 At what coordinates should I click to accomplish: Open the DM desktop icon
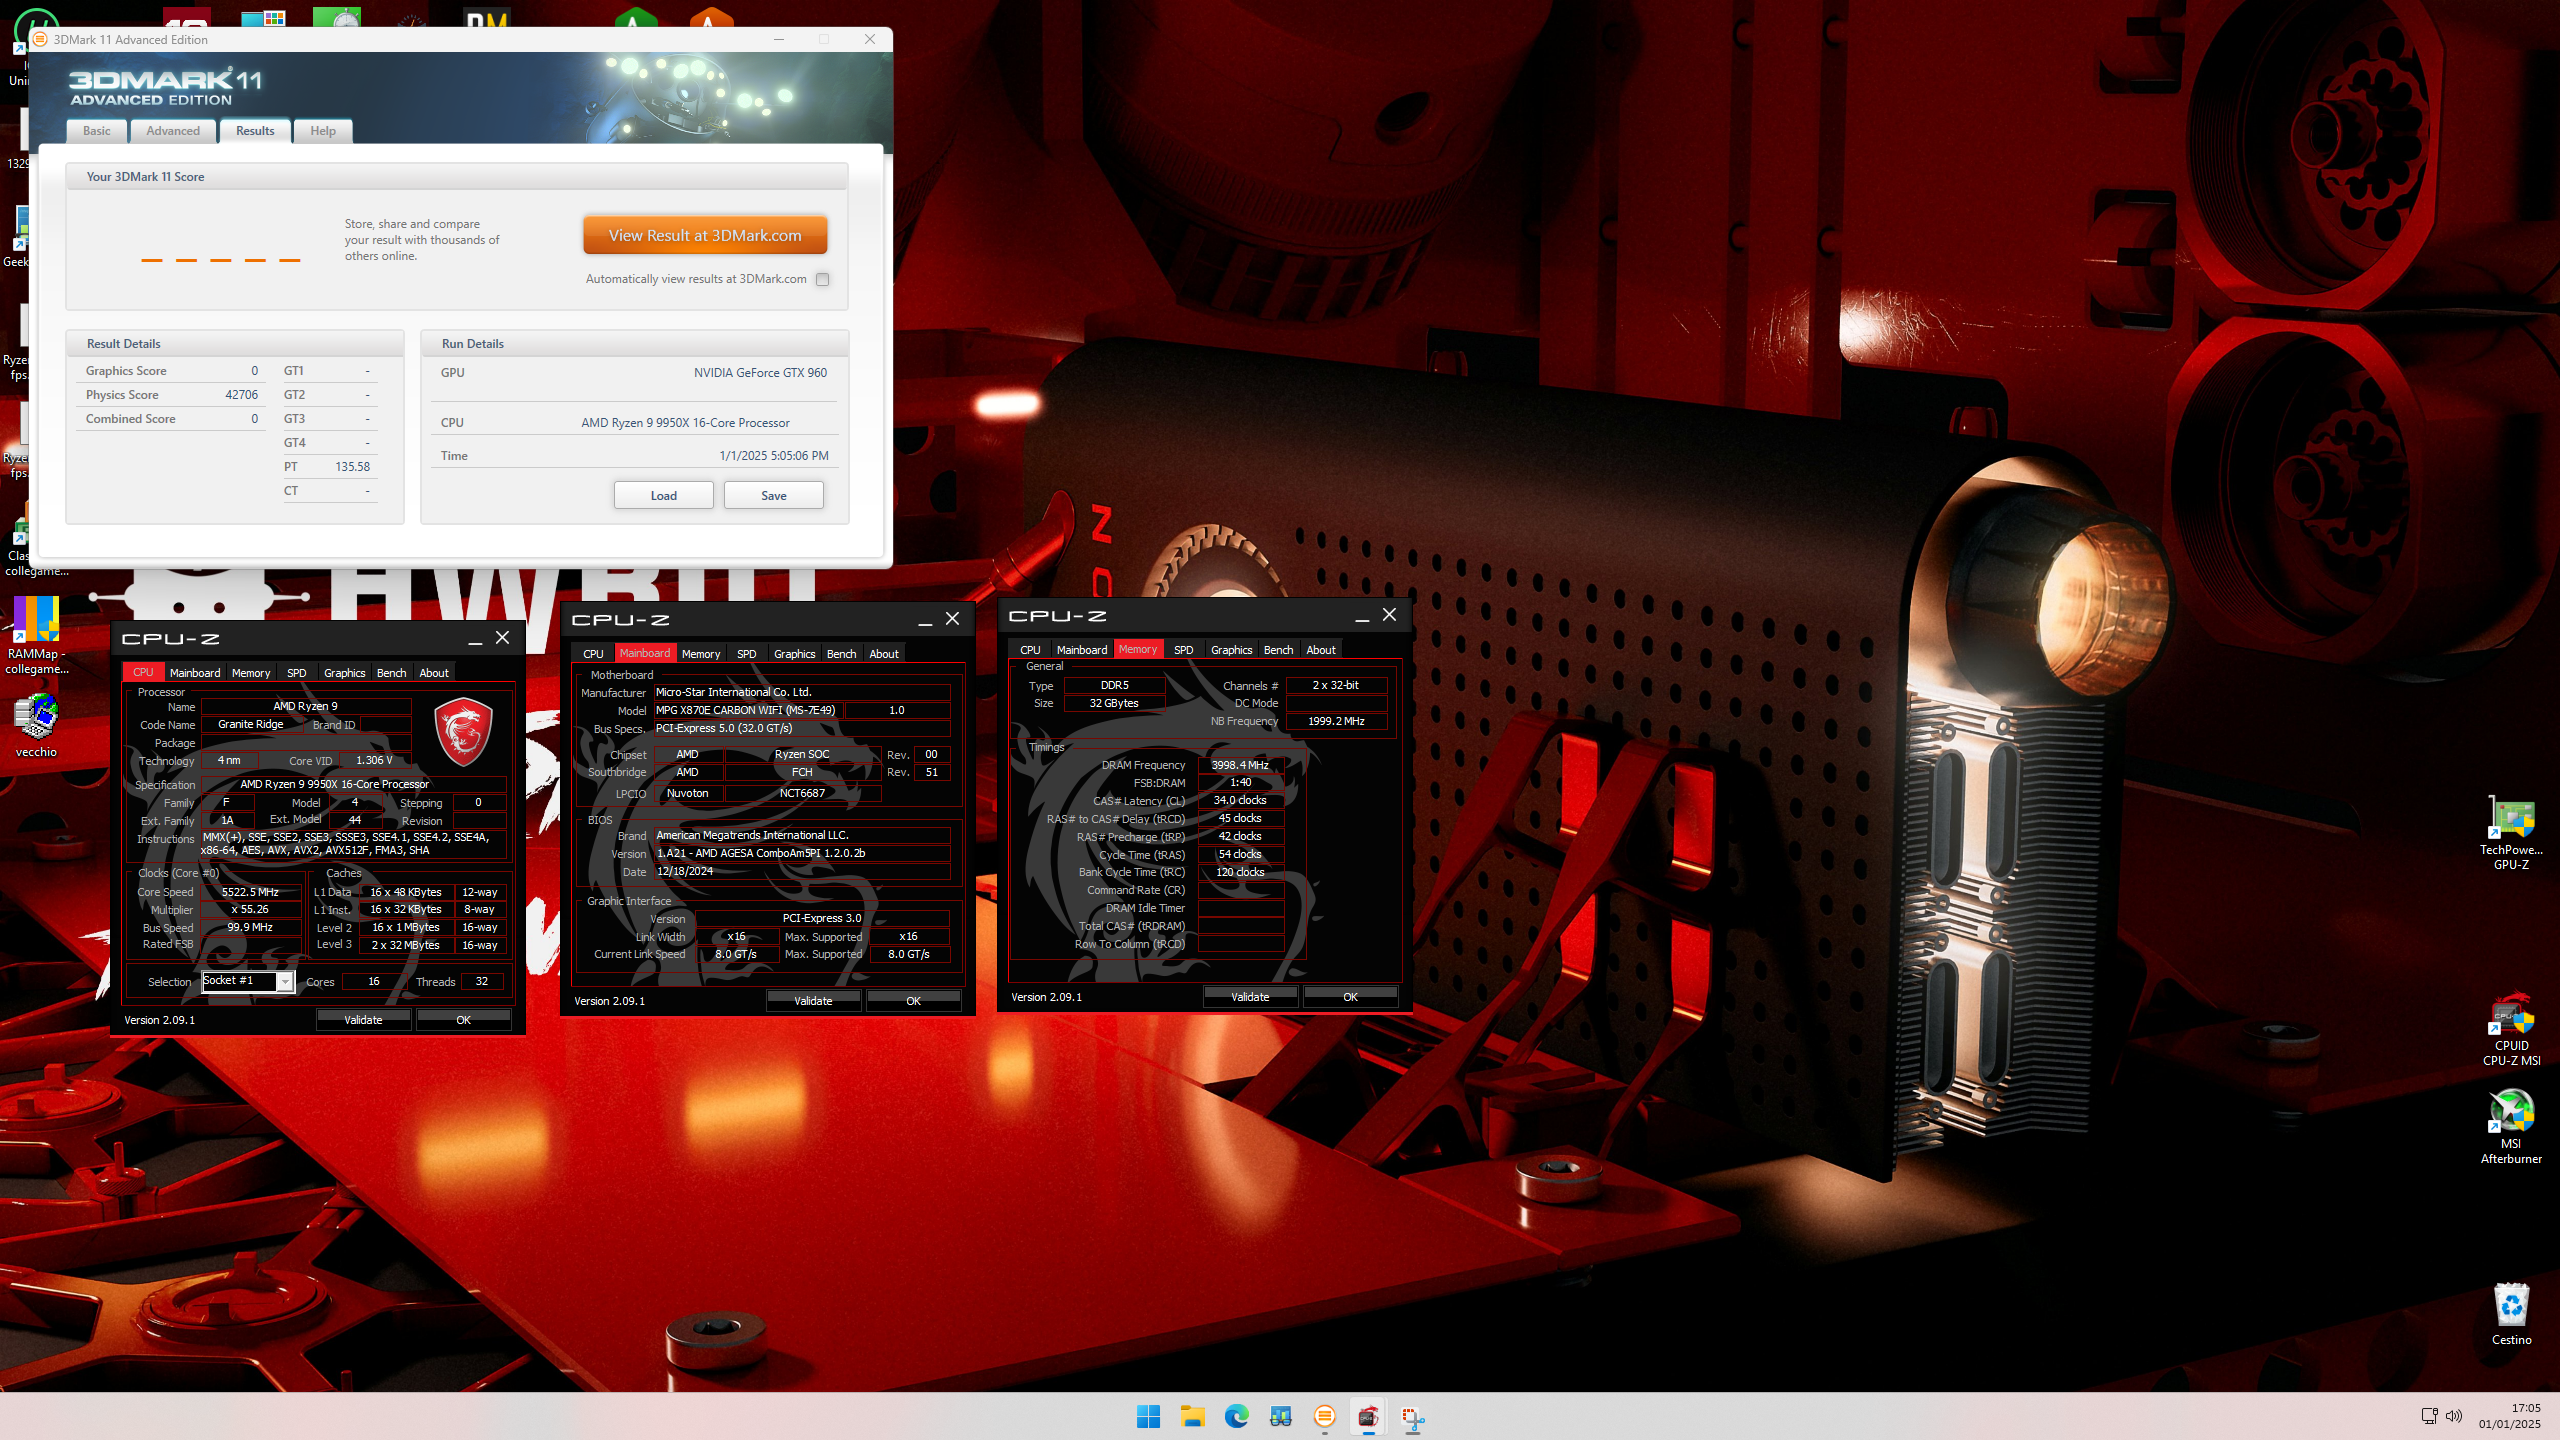click(487, 18)
